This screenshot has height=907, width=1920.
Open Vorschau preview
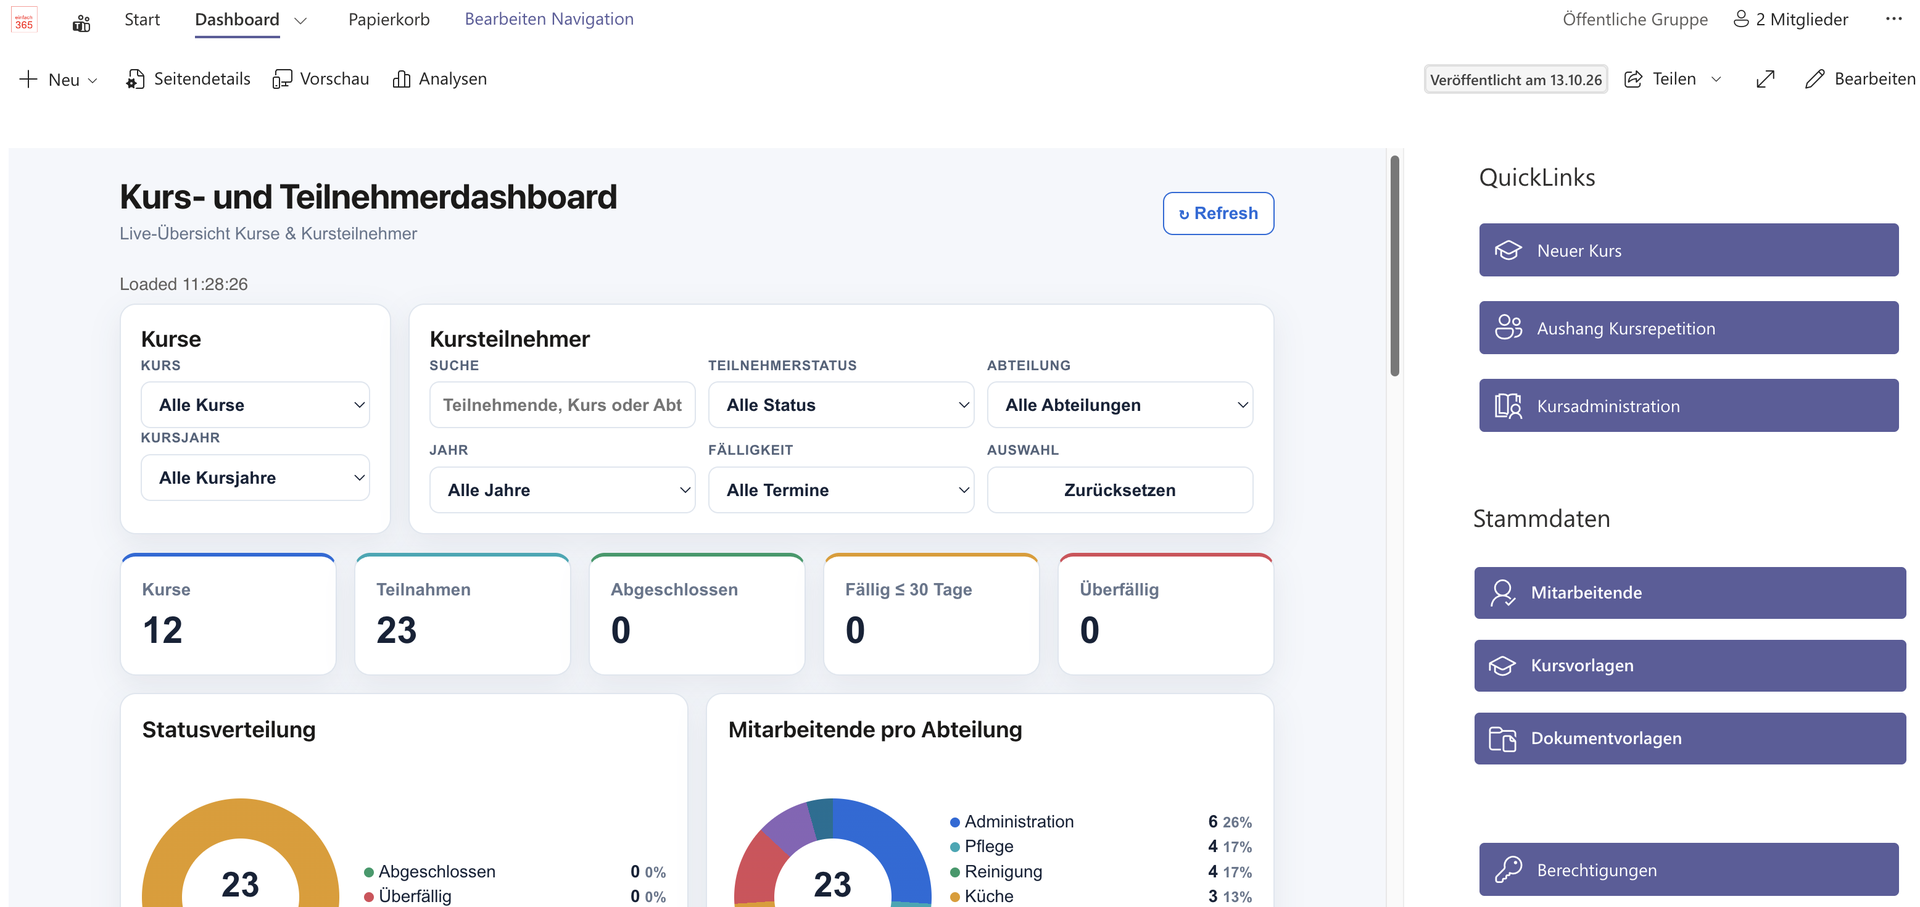pos(321,79)
